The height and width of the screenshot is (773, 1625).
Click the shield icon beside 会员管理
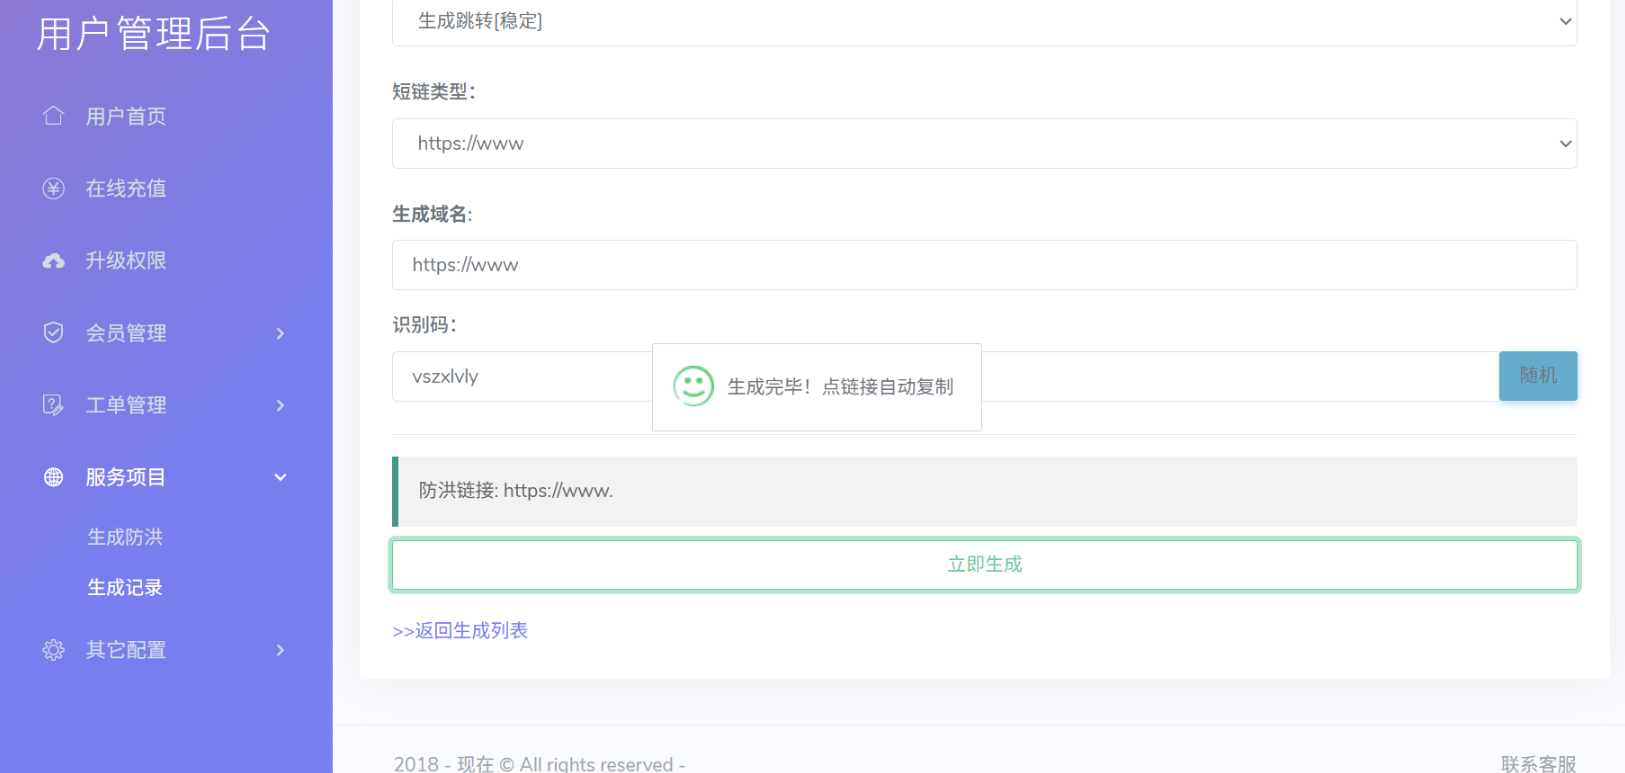tap(54, 333)
